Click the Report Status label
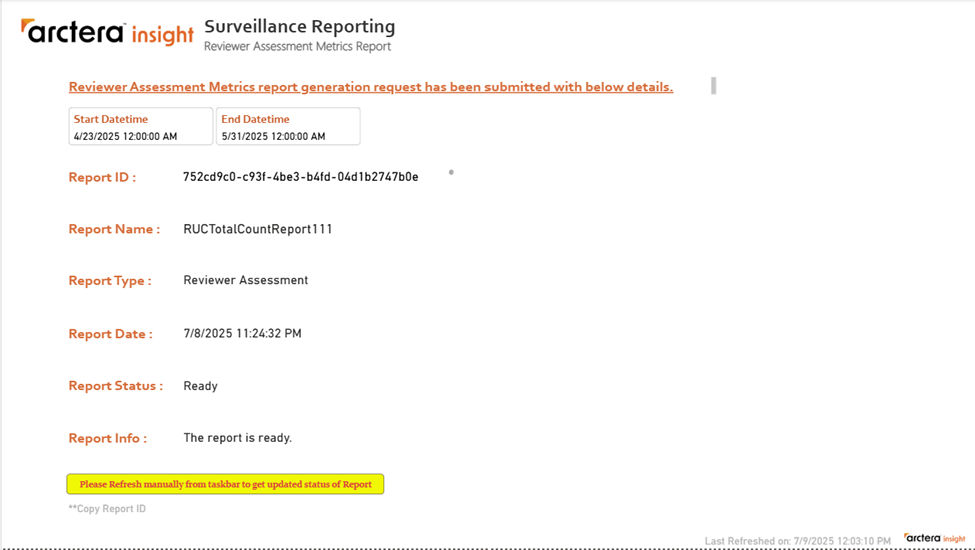 pos(116,386)
